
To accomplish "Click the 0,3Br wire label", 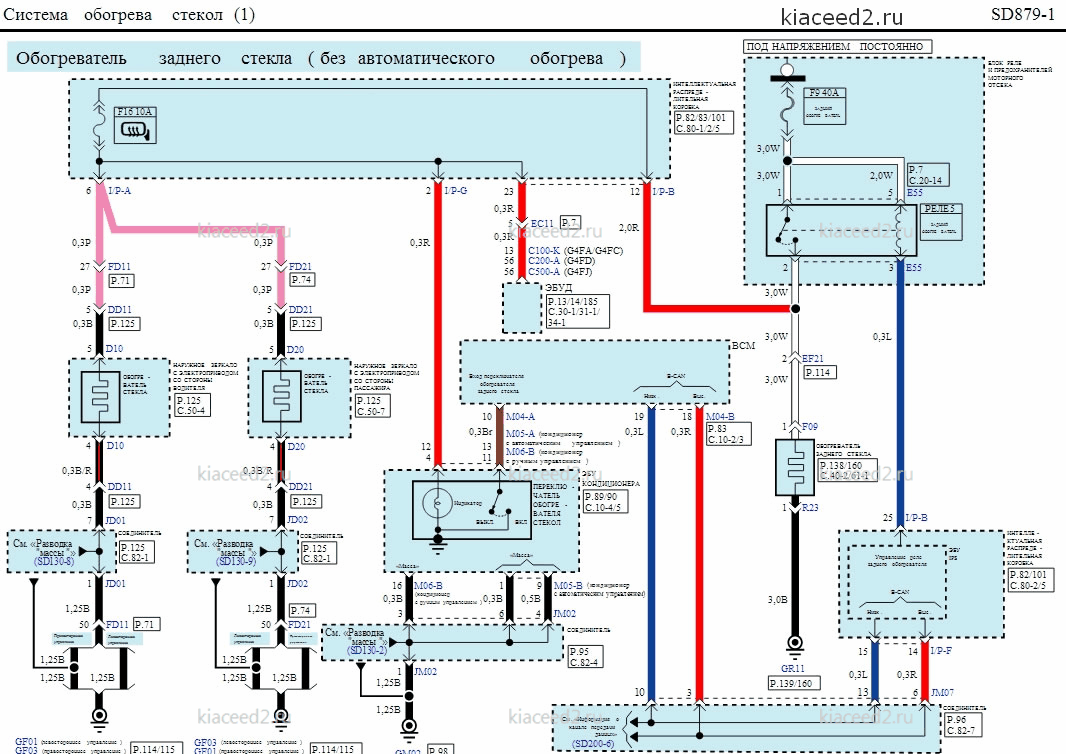I will click(x=480, y=432).
